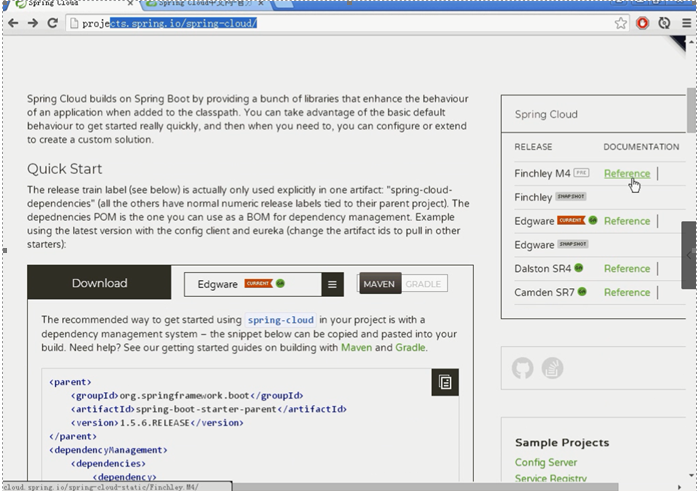Click the horizontal scrollbar at bottom
The width and height of the screenshot is (697, 491).
tap(426, 487)
